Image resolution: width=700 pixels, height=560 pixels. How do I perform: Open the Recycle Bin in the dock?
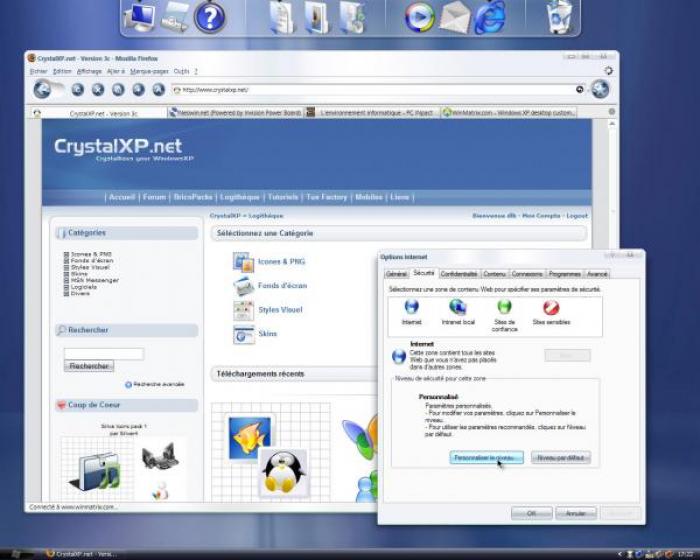pos(559,17)
